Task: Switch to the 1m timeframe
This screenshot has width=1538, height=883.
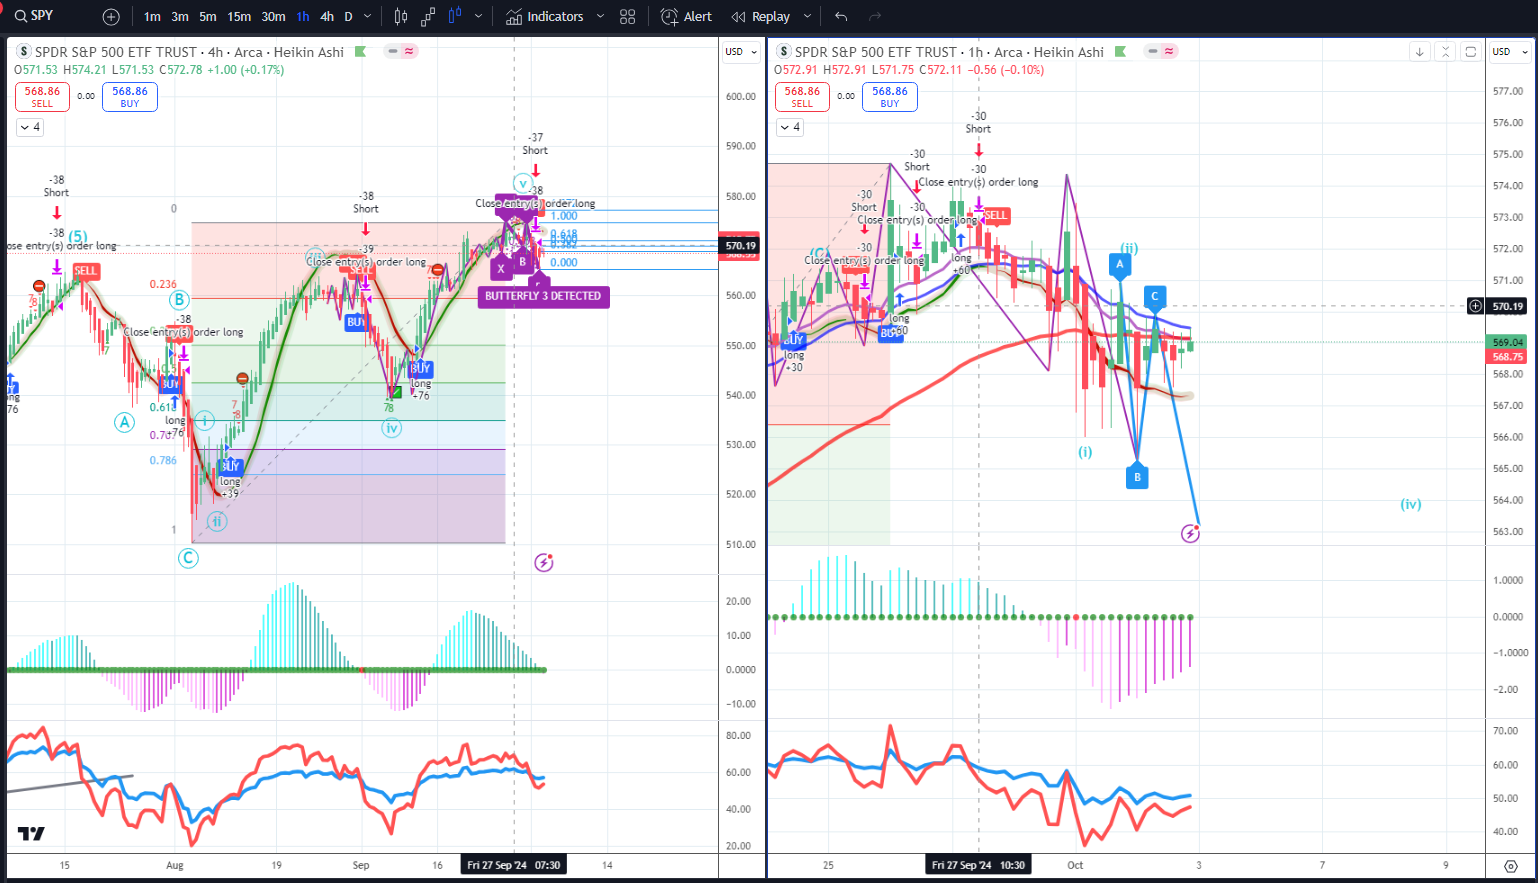Action: [152, 17]
